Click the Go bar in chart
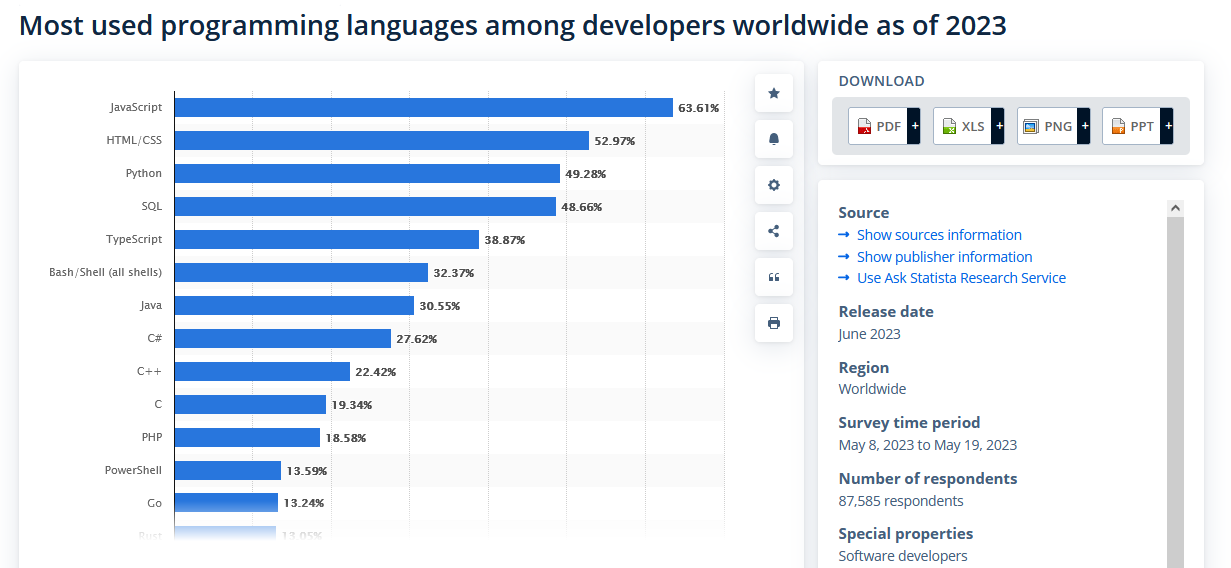 click(x=226, y=502)
